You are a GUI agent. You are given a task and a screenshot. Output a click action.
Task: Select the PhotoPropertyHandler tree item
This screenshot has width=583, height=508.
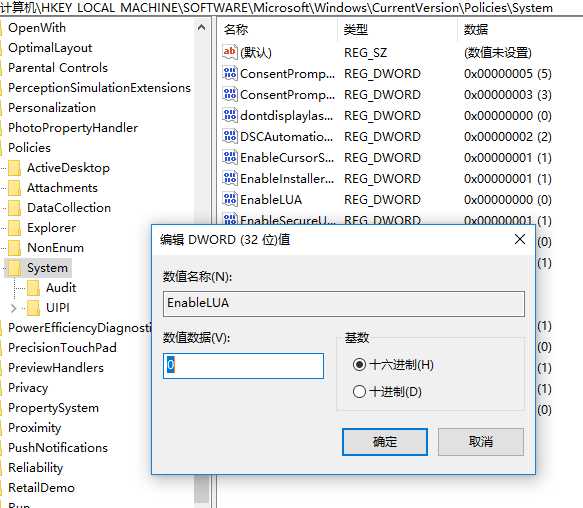point(73,128)
